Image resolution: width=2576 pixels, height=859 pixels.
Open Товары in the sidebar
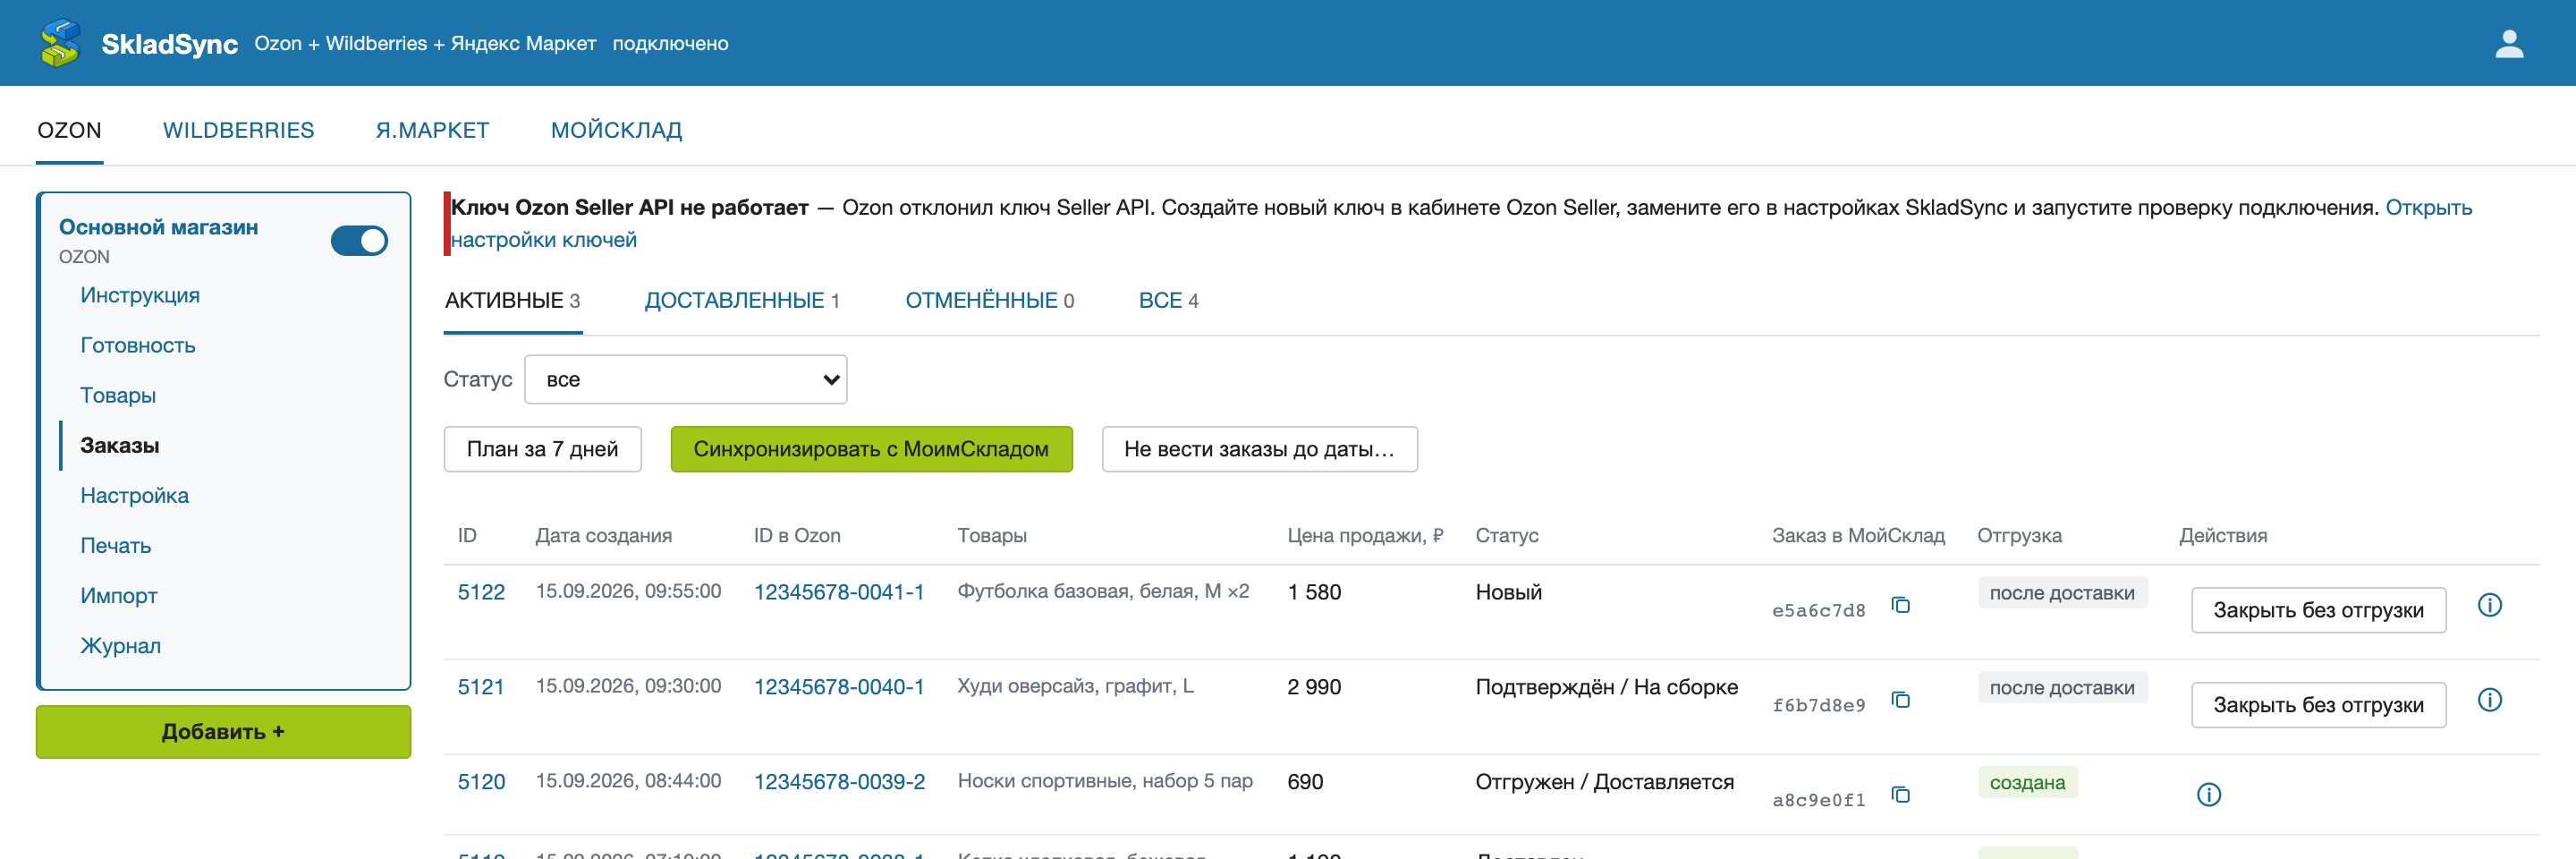tap(118, 396)
